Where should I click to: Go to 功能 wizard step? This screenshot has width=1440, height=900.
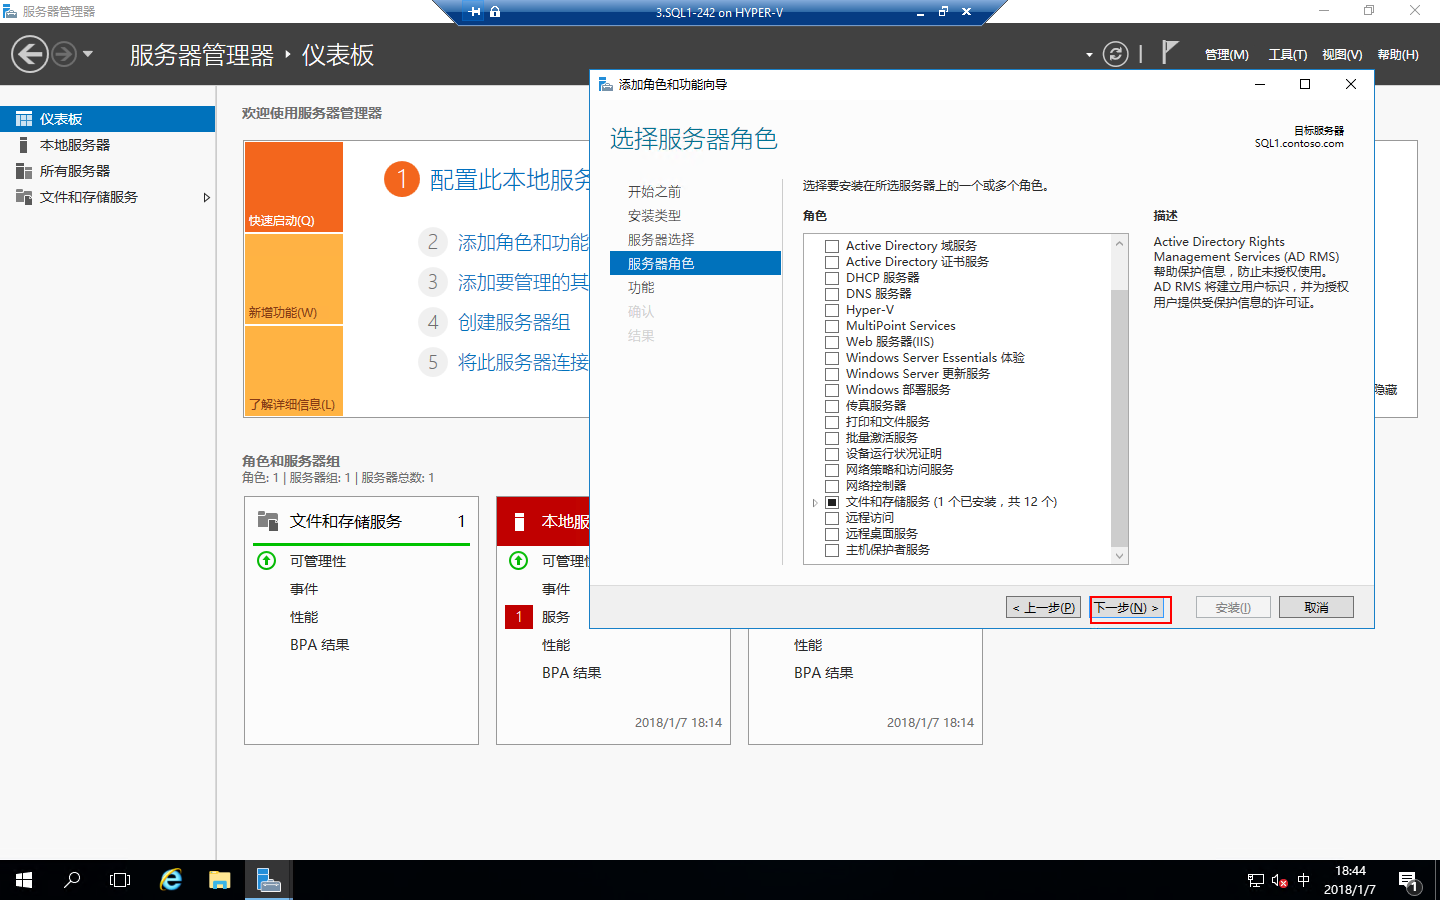(641, 287)
